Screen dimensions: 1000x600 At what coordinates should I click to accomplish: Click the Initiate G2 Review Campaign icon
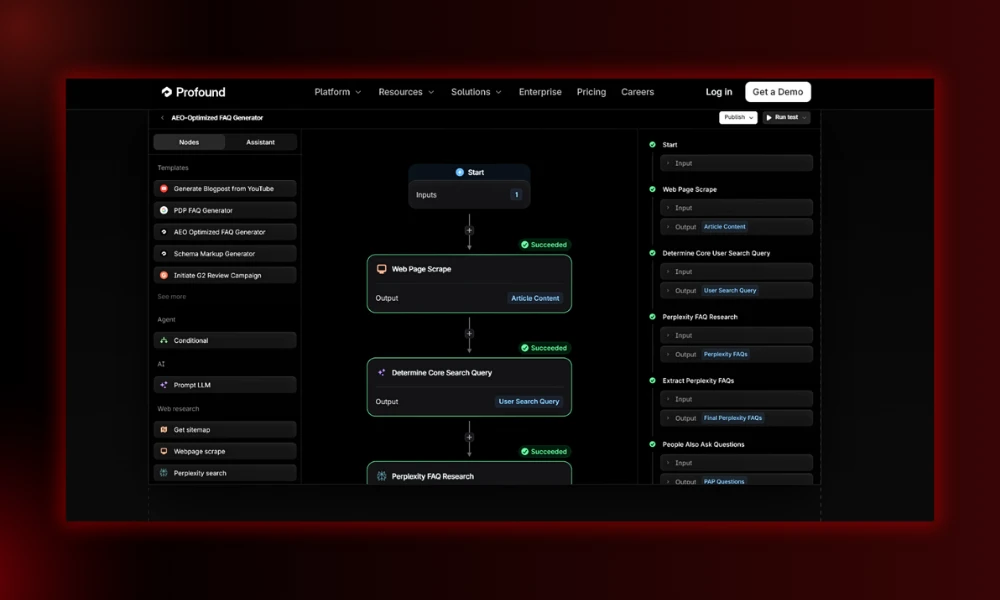[164, 275]
